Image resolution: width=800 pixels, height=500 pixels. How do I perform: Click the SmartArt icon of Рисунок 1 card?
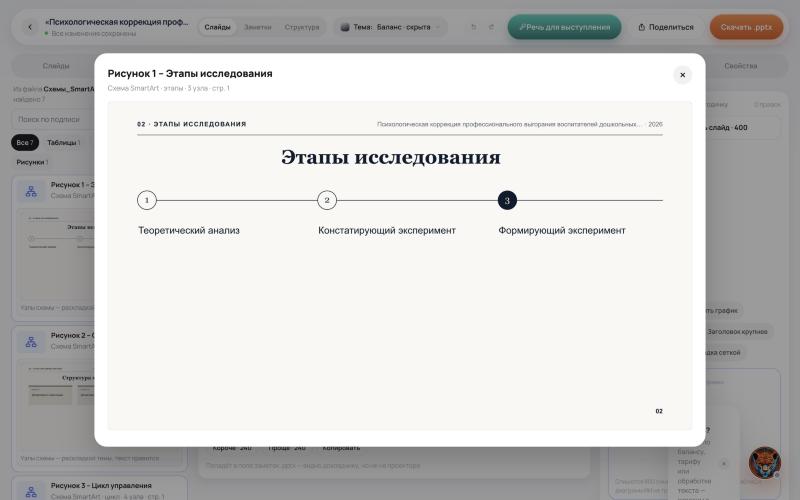[x=31, y=191]
